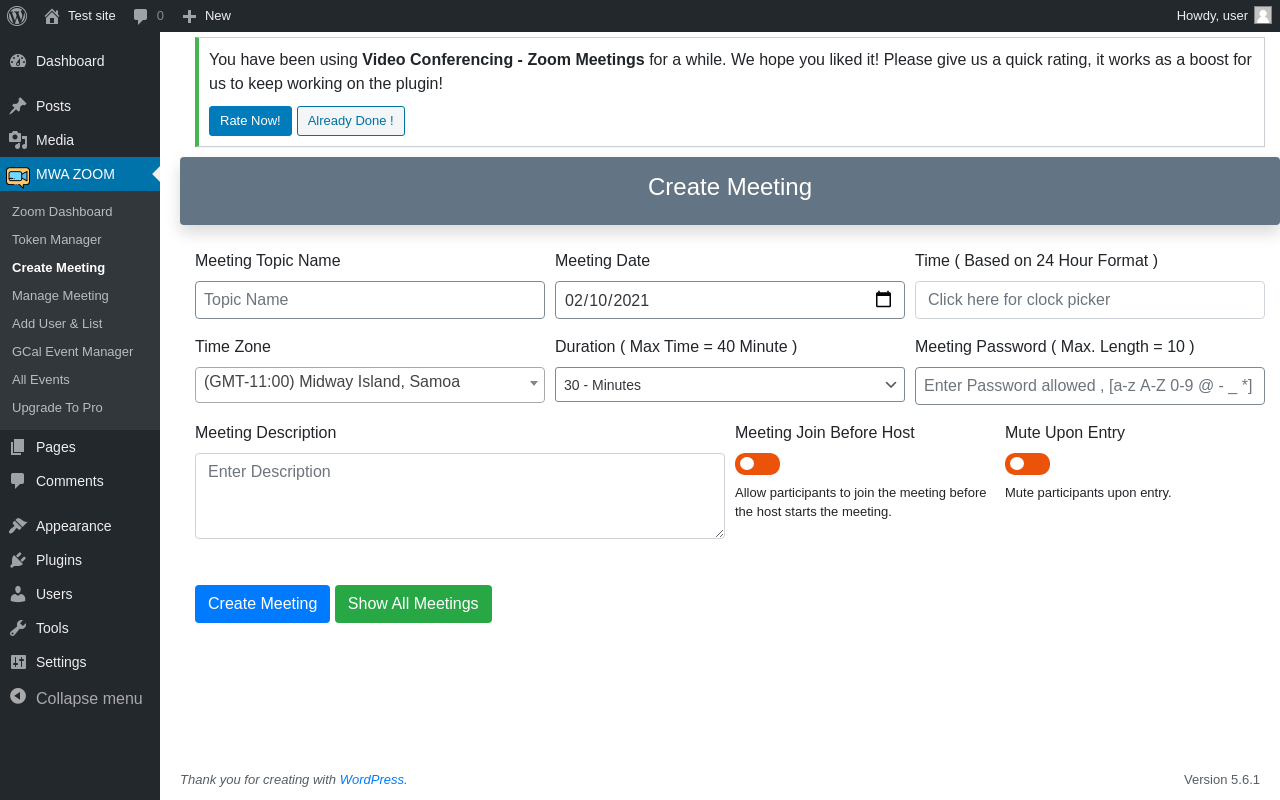Open GCal Event Manager submenu item

coord(72,352)
